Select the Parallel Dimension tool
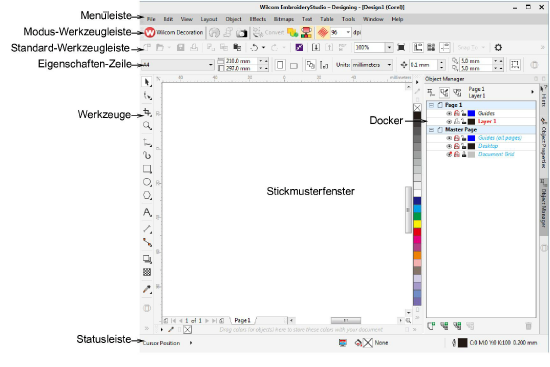 click(147, 229)
